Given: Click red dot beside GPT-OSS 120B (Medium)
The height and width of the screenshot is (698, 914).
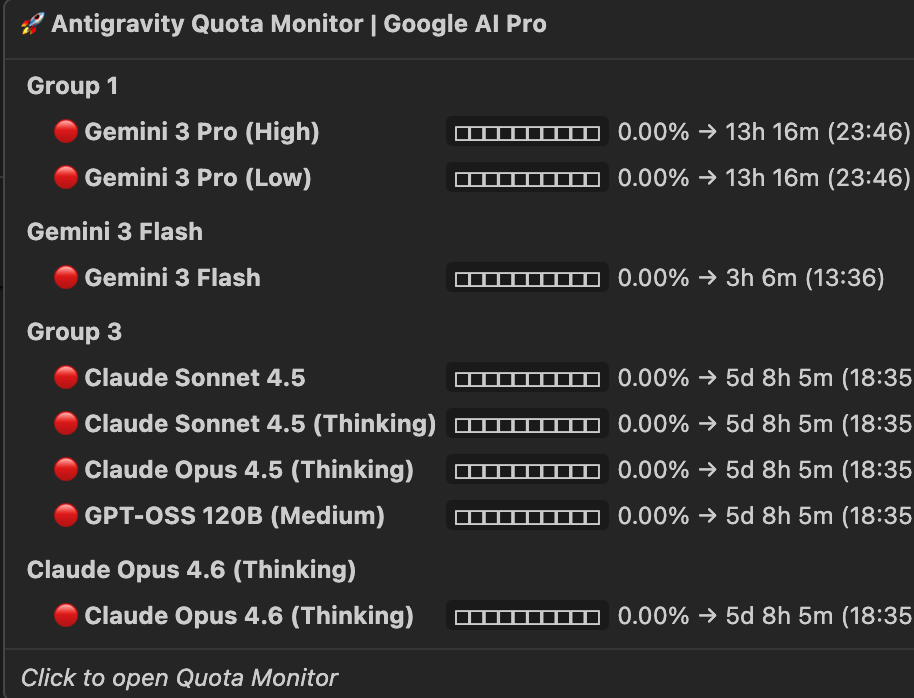Looking at the screenshot, I should tap(66, 516).
